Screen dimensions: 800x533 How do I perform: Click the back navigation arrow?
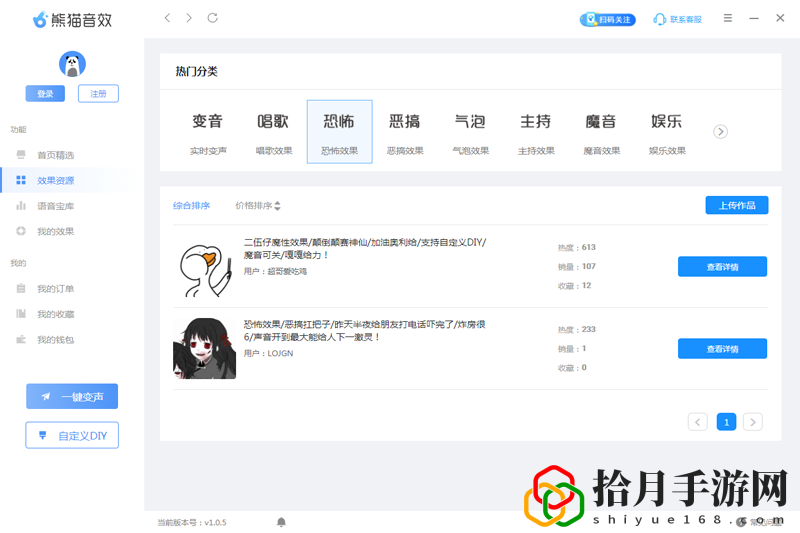pyautogui.click(x=167, y=18)
